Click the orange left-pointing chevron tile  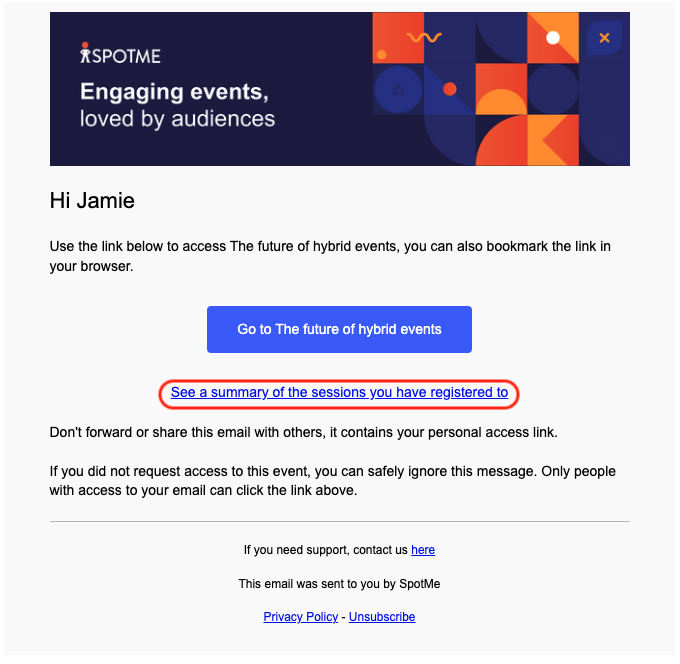tap(553, 140)
